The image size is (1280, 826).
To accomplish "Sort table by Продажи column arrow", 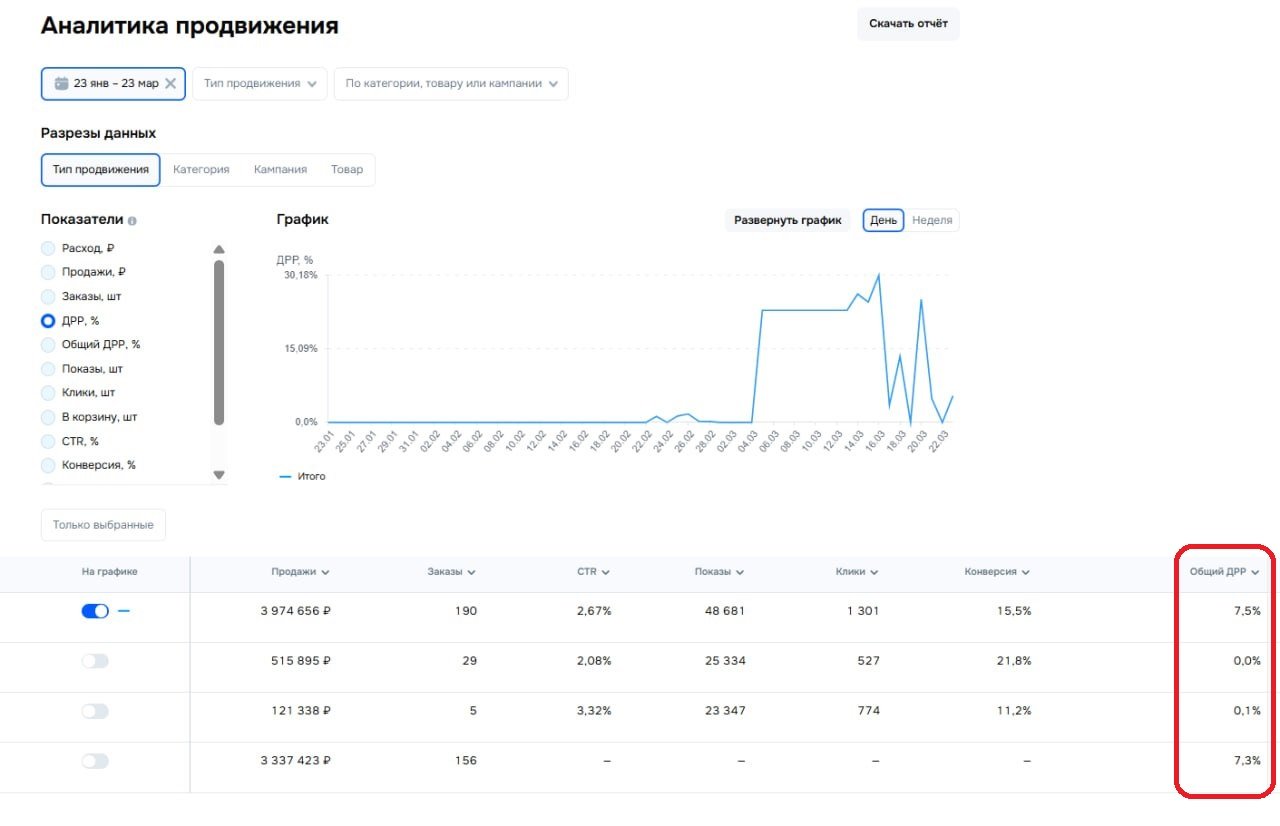I will pos(325,572).
